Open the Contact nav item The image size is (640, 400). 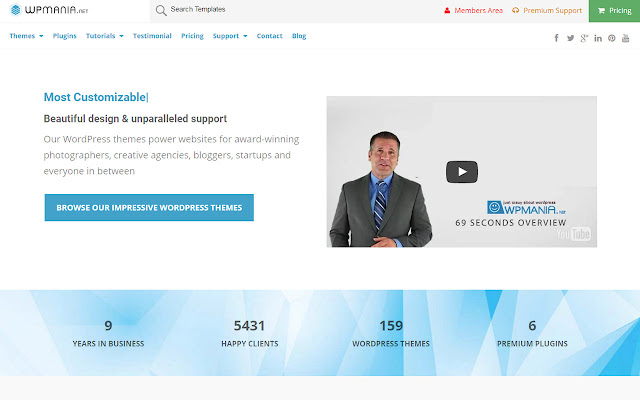tap(269, 36)
